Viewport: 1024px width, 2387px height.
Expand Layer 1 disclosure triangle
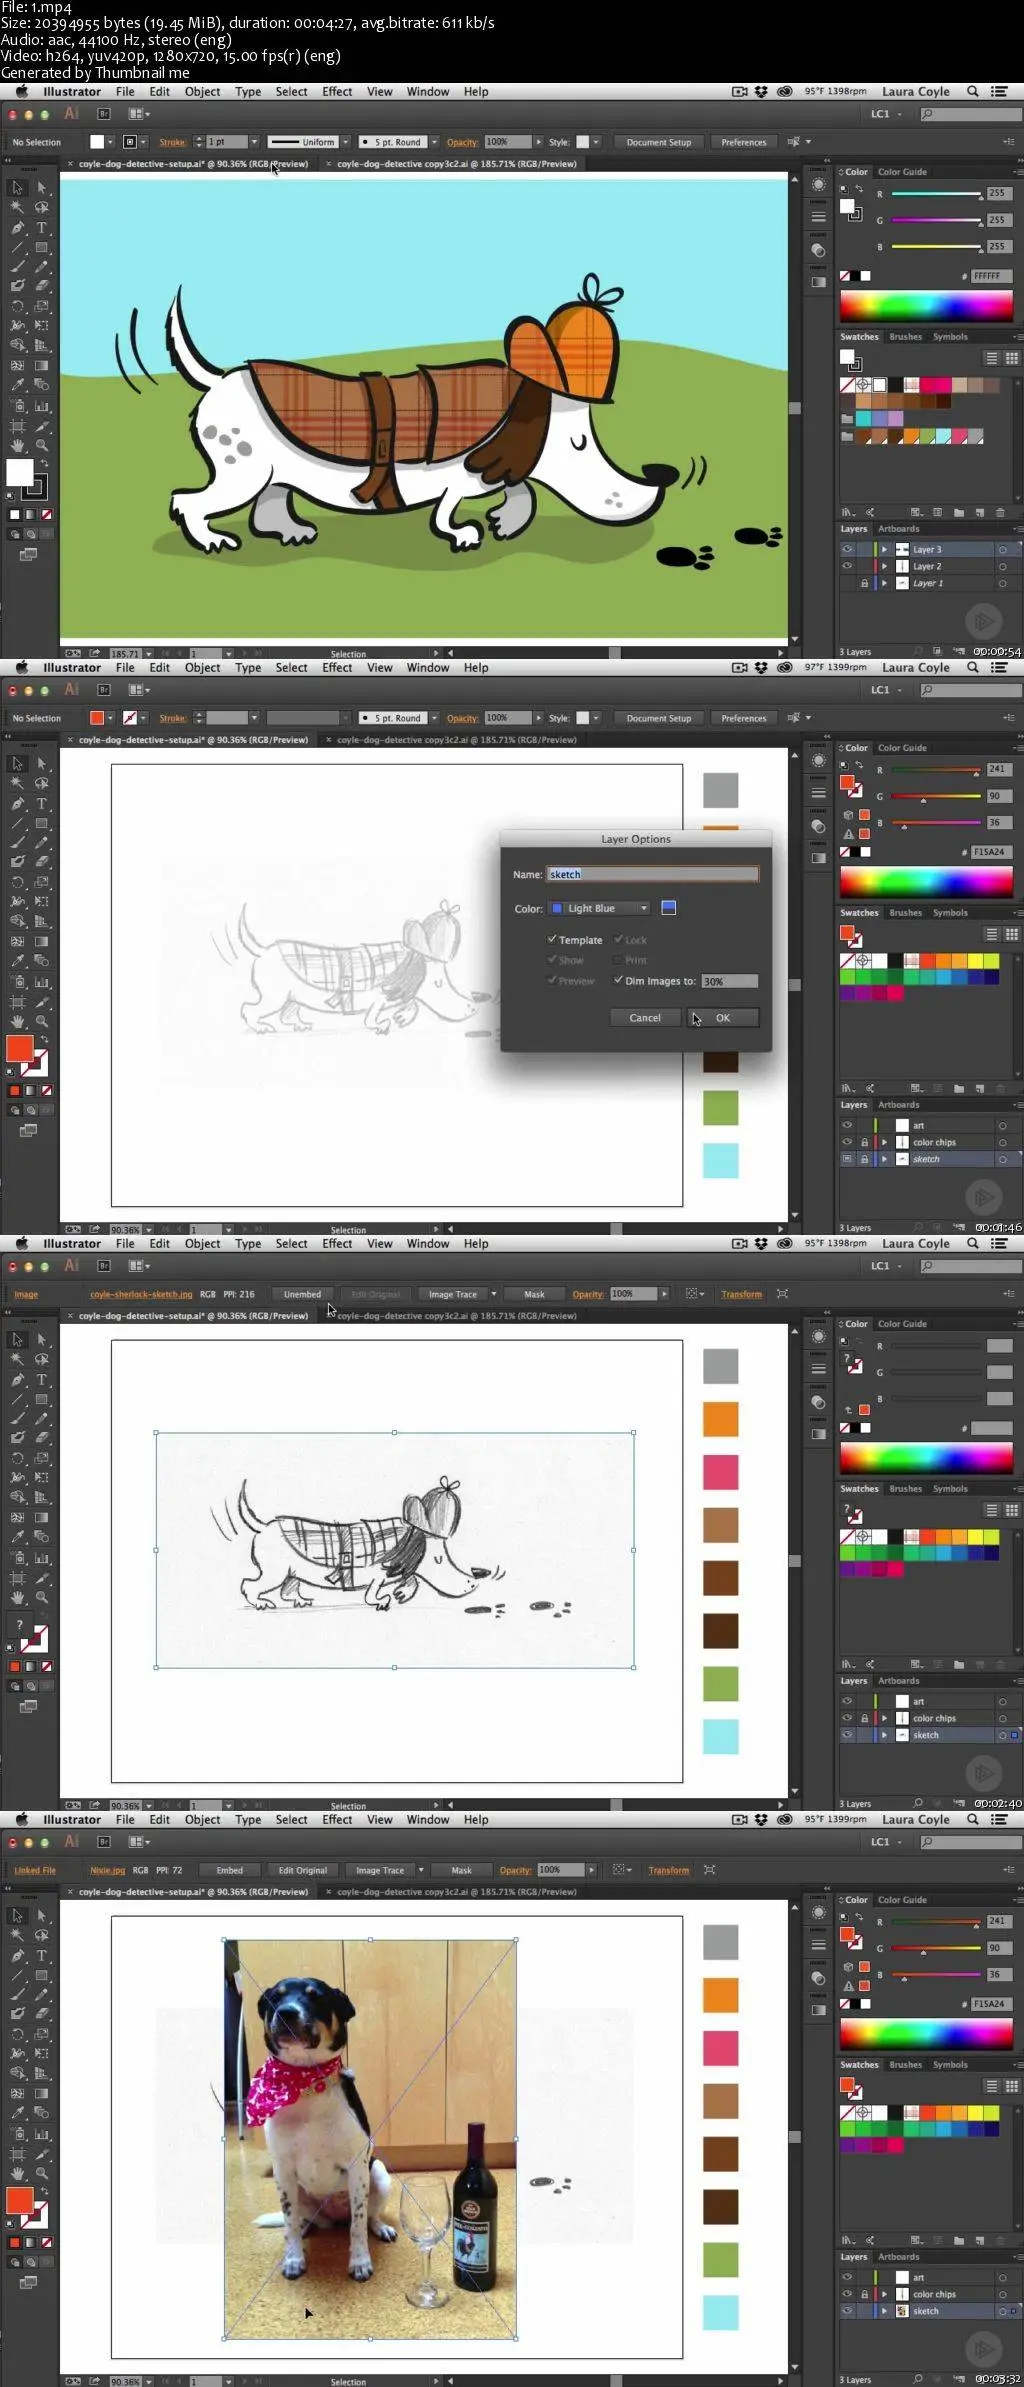point(884,583)
